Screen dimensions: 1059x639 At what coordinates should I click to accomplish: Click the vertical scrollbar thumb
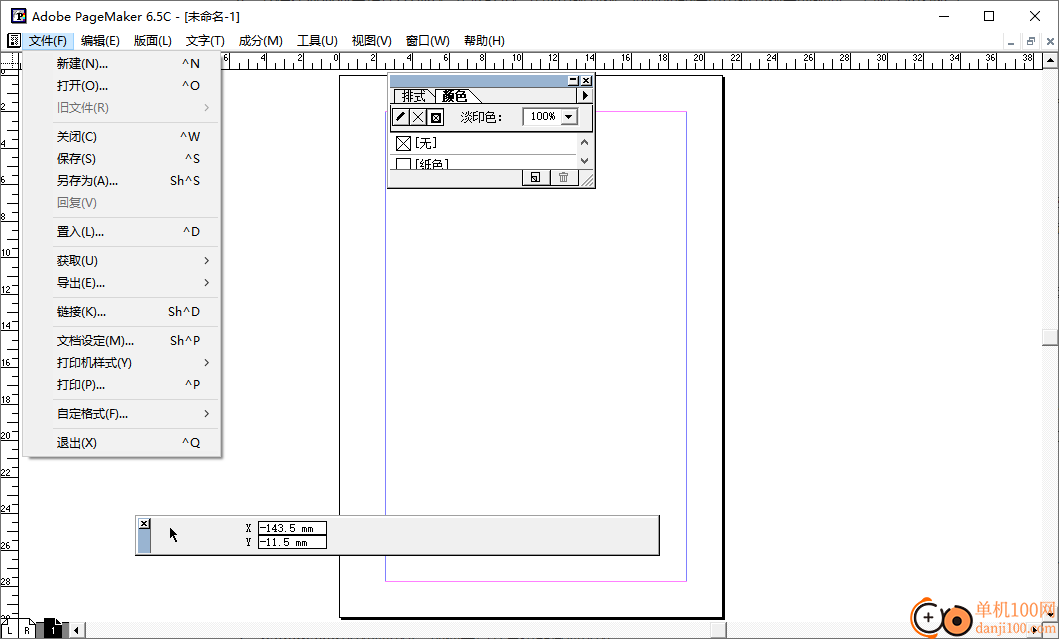click(1050, 337)
